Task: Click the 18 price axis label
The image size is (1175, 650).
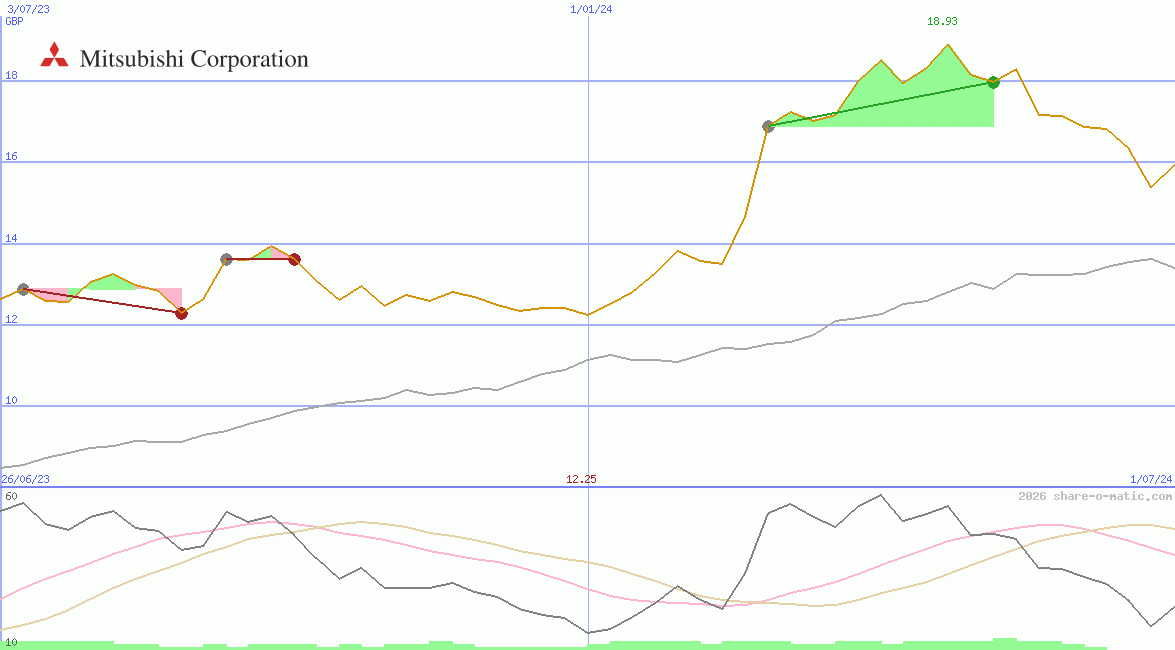Action: pos(11,75)
